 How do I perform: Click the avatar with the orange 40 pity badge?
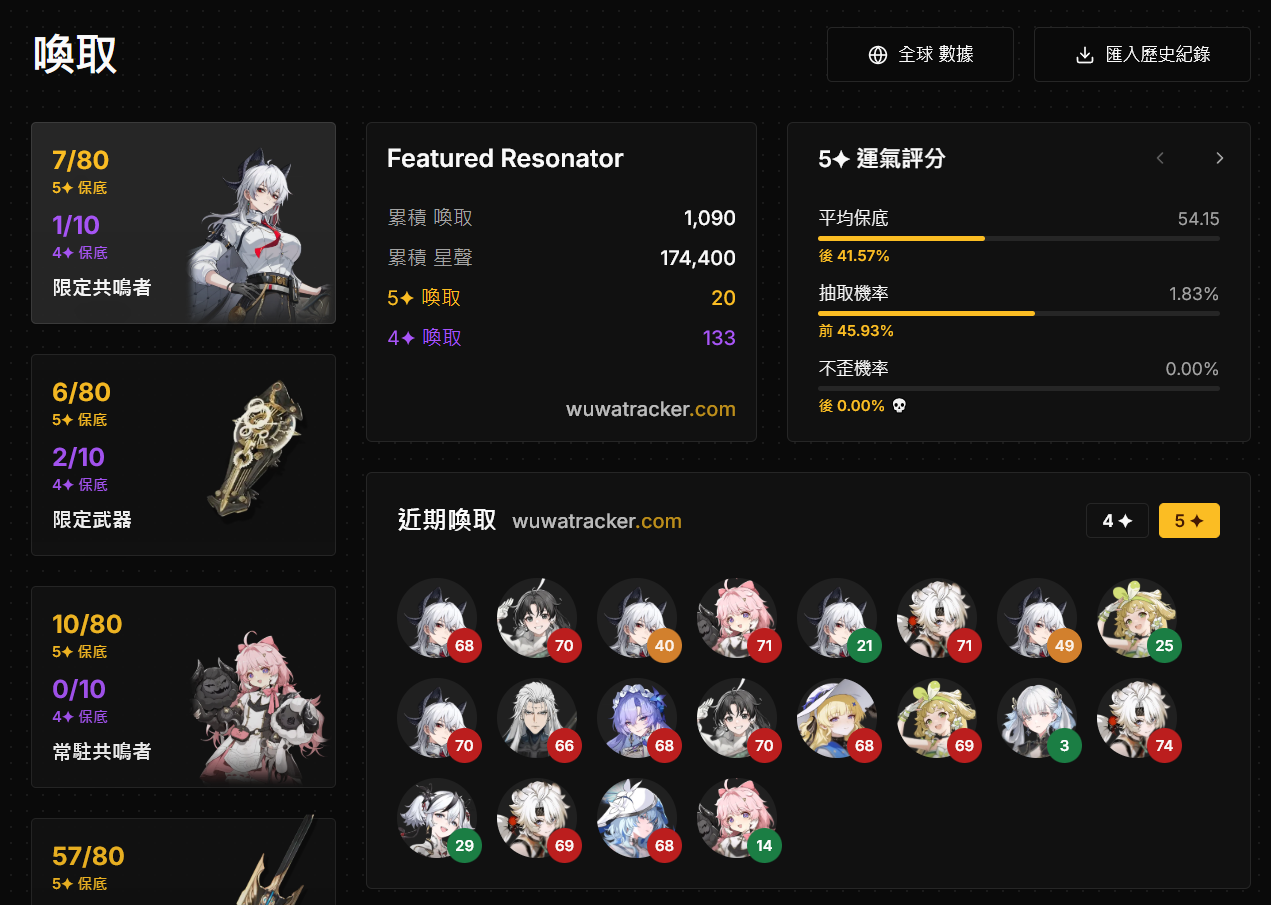(637, 618)
